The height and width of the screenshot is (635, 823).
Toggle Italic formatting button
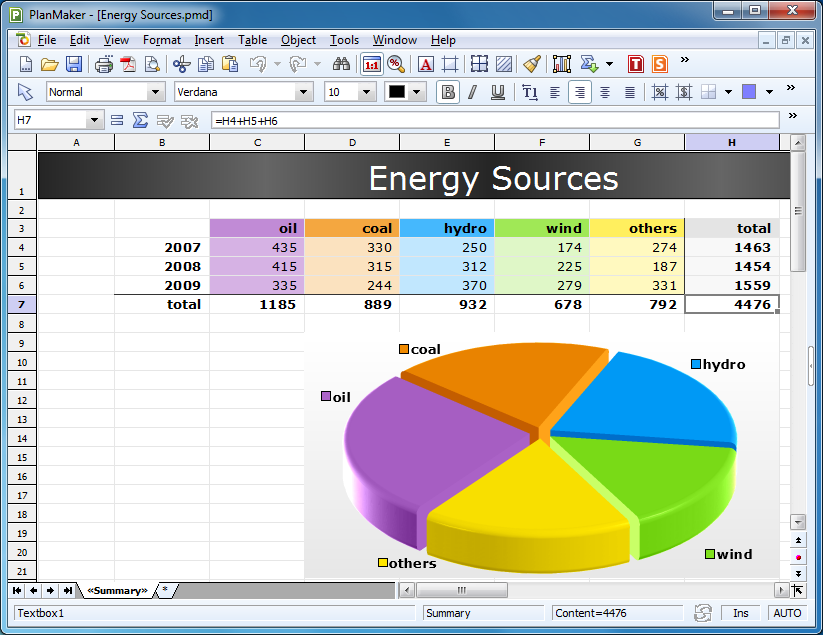tap(473, 92)
